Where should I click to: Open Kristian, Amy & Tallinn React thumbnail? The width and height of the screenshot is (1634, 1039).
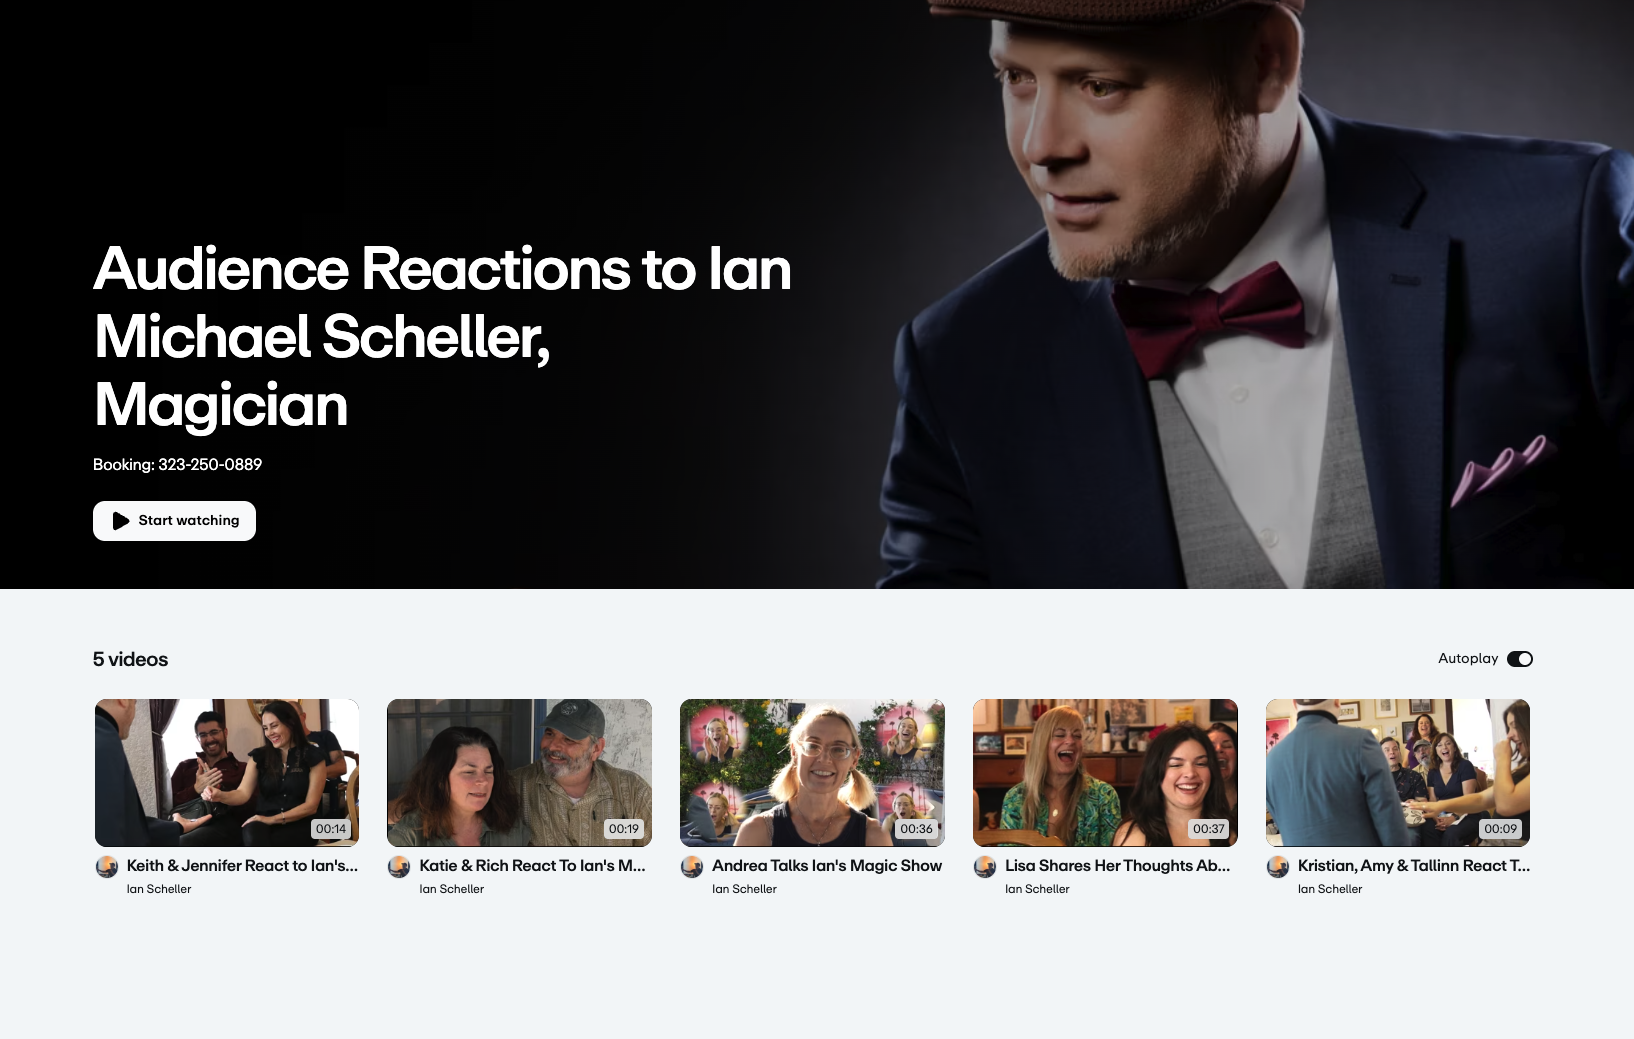(1397, 772)
